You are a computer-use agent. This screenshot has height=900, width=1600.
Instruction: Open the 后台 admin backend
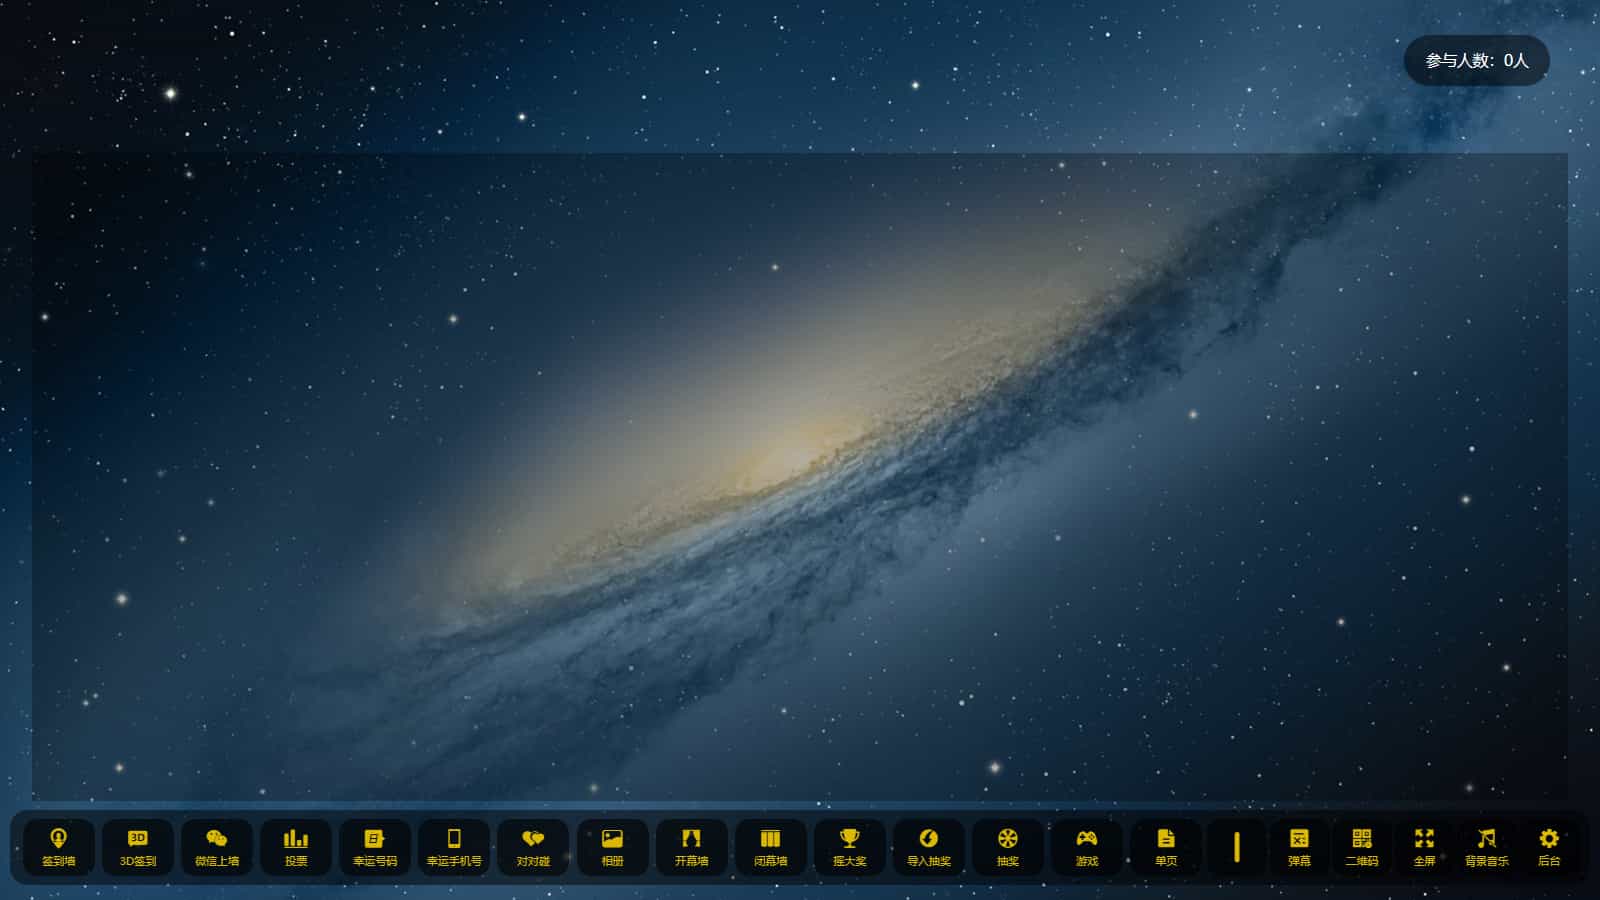pos(1549,847)
